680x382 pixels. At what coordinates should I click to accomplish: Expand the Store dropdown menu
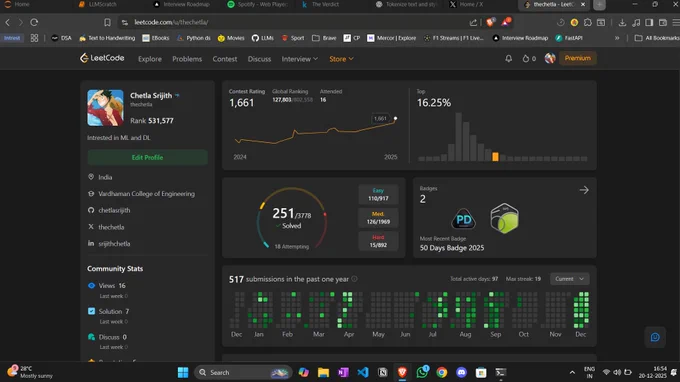[x=341, y=59]
